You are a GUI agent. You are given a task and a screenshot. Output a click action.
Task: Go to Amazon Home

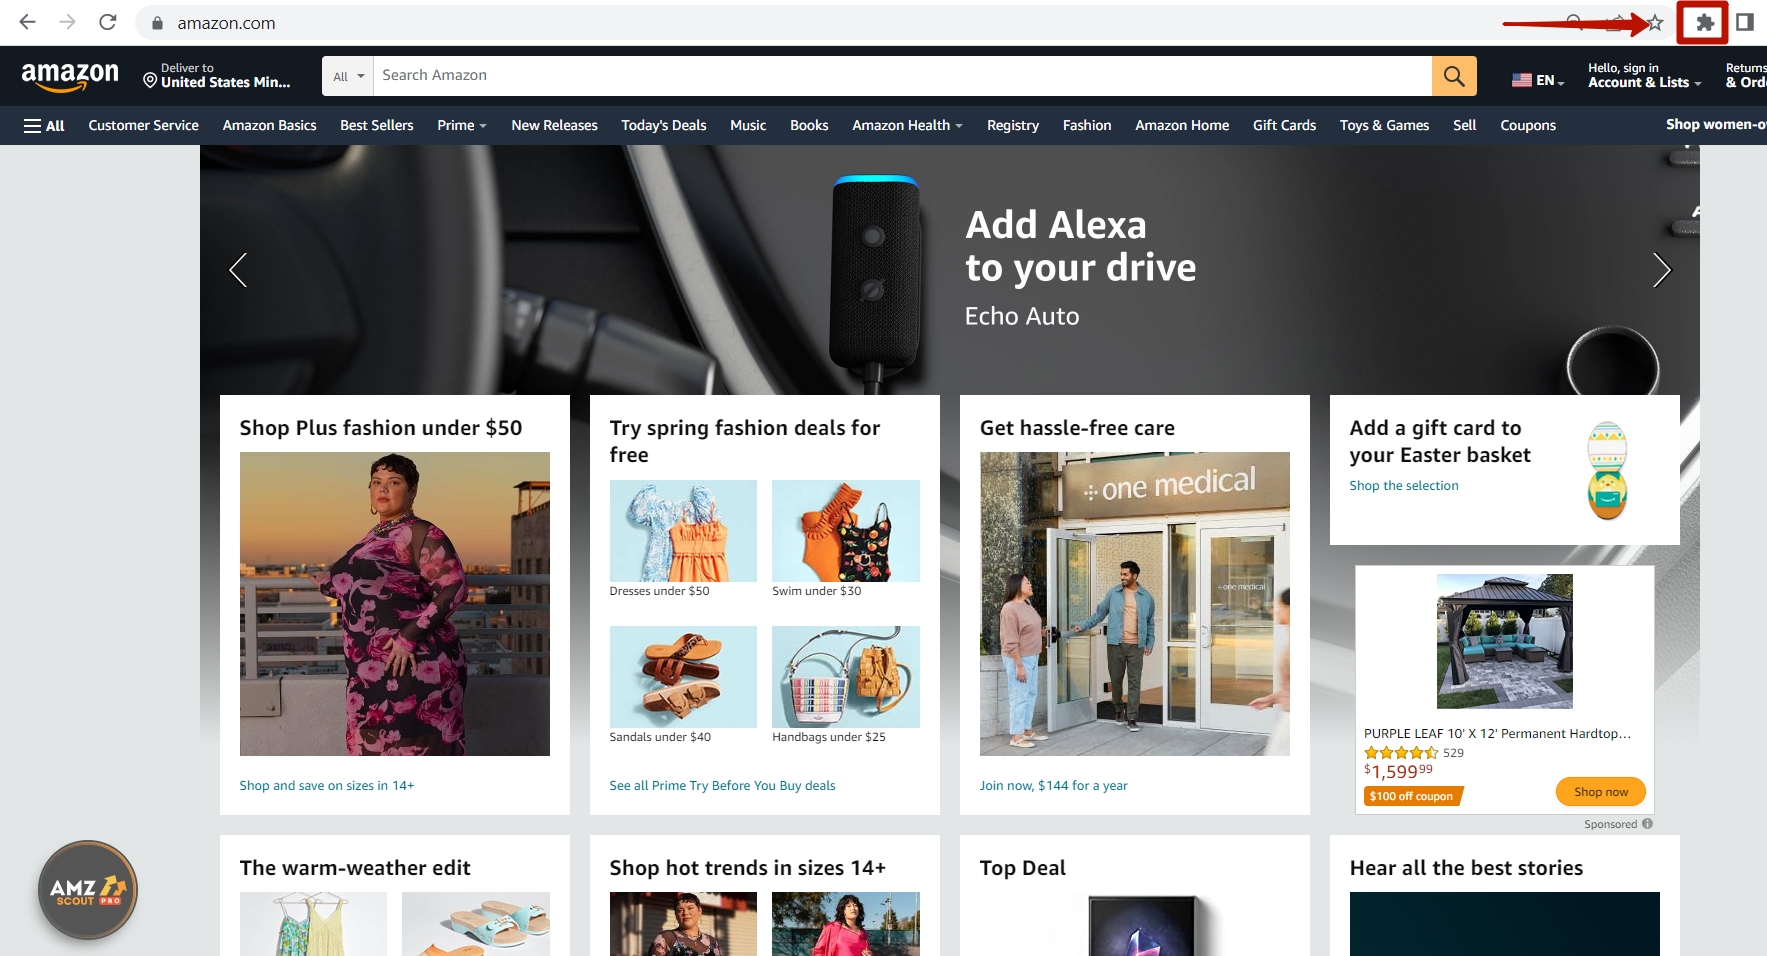point(1182,125)
